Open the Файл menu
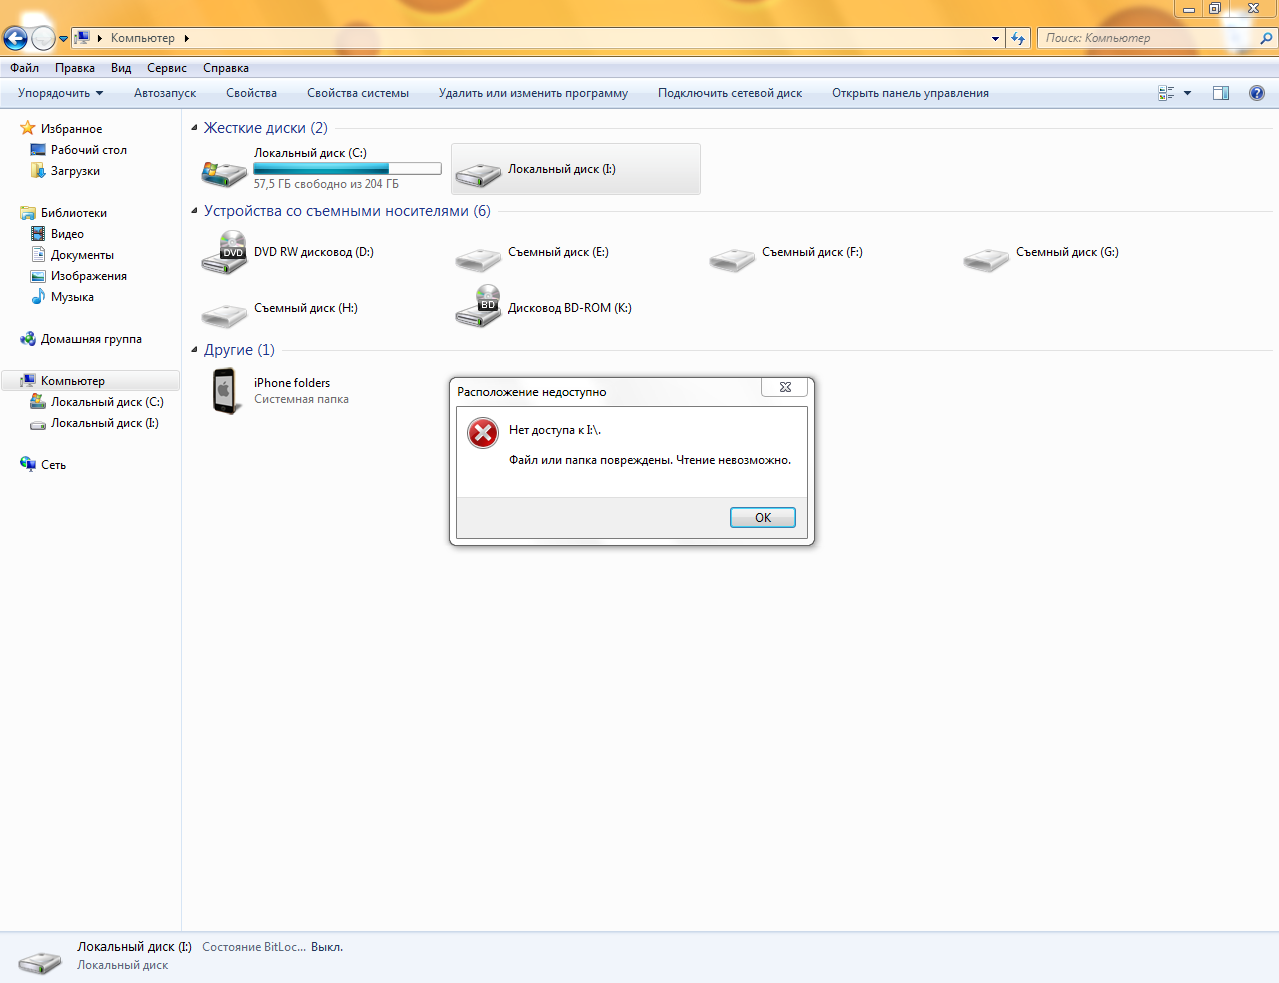Image resolution: width=1279 pixels, height=983 pixels. pos(25,68)
